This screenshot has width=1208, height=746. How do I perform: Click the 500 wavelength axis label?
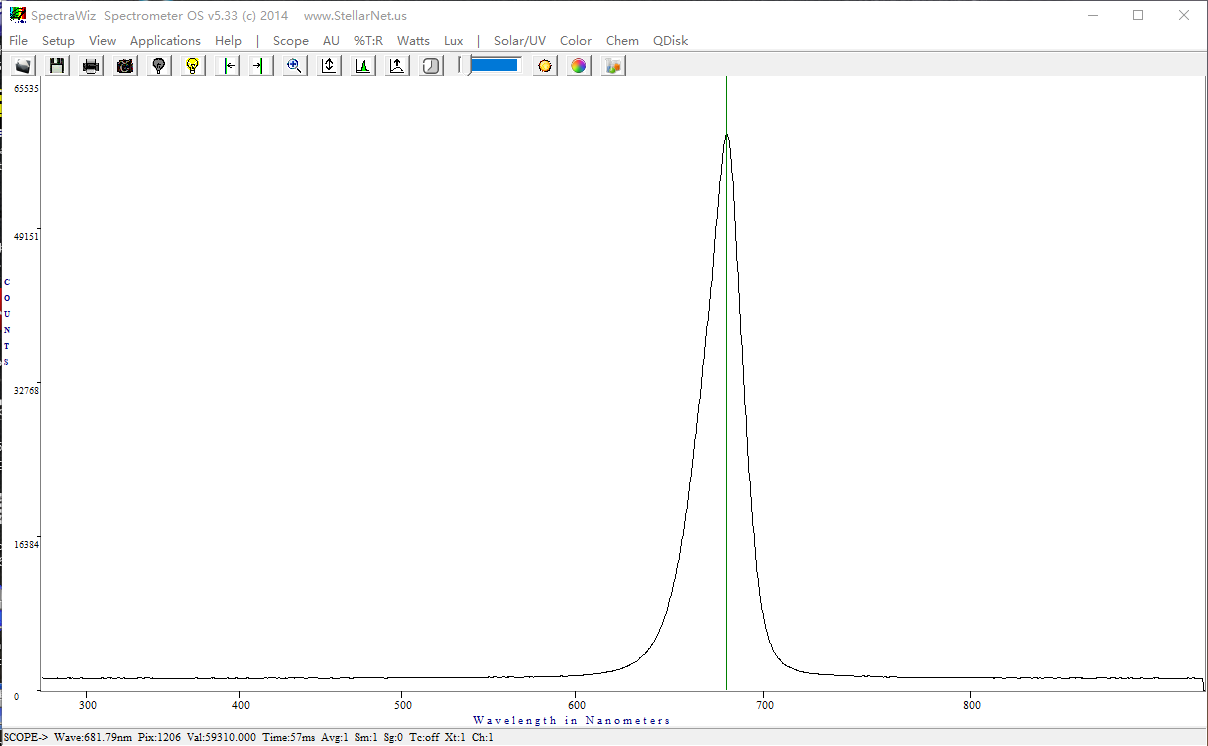tap(401, 705)
